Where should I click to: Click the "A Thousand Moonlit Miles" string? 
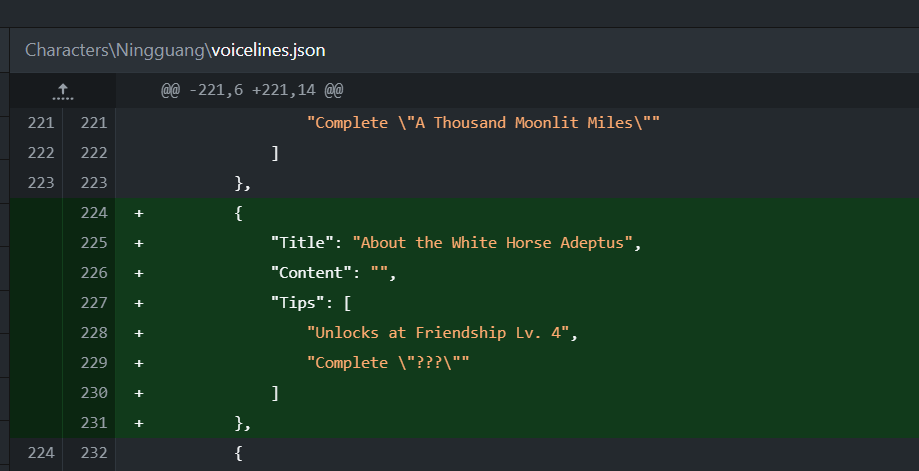tap(484, 123)
